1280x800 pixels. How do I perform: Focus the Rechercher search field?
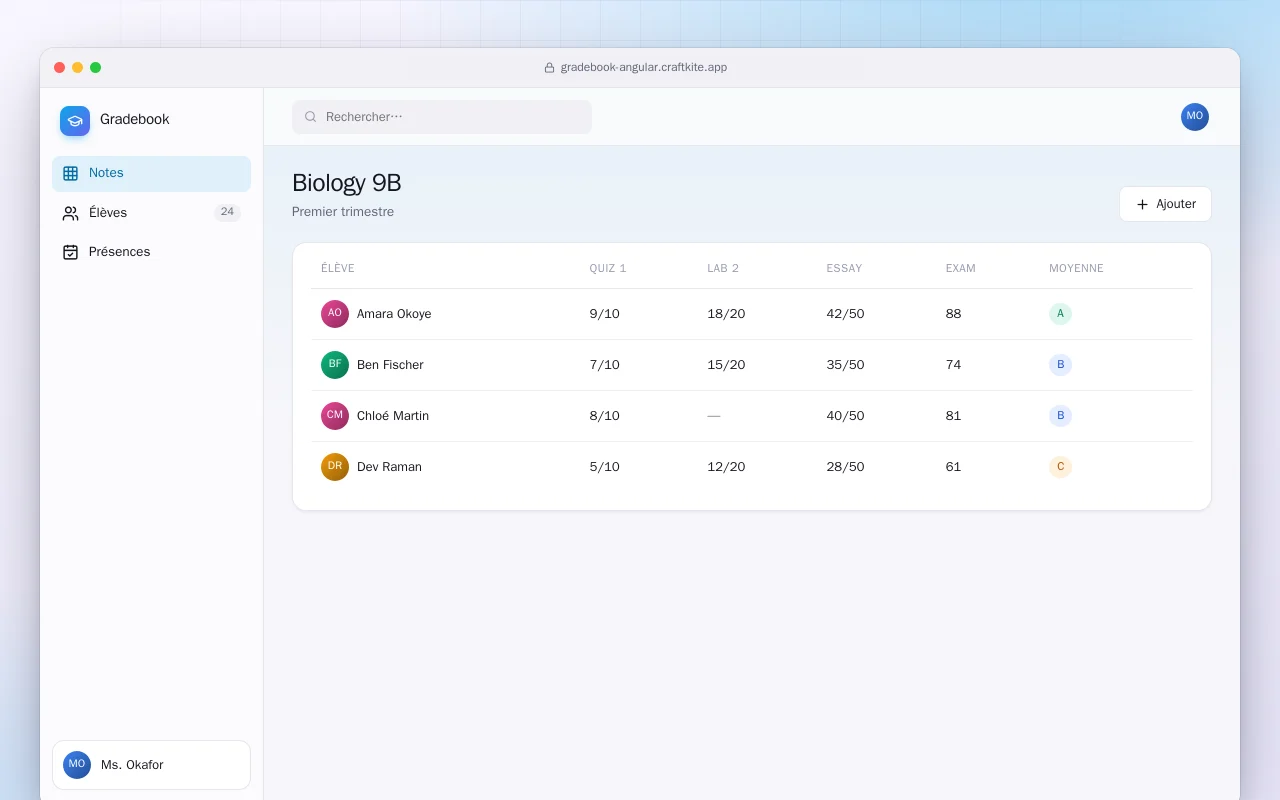[x=442, y=117]
